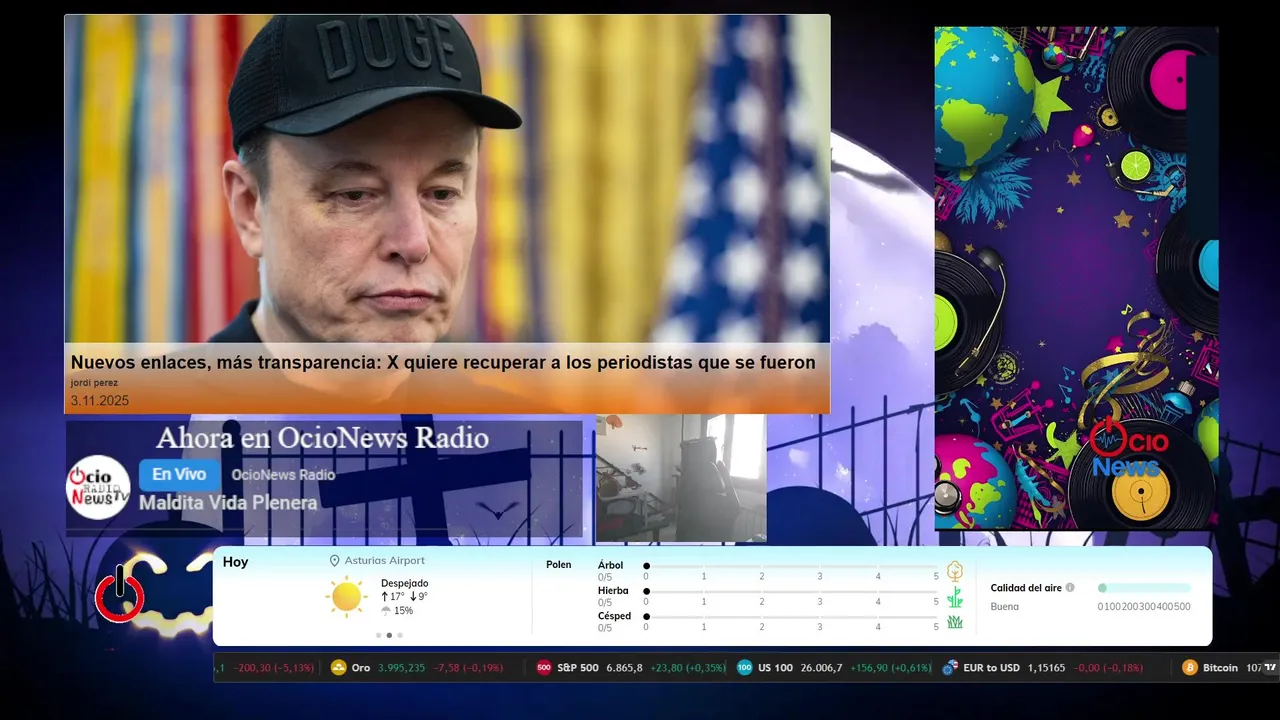This screenshot has width=1280, height=720.
Task: Click the OcioNews Radio station label
Action: [283, 475]
